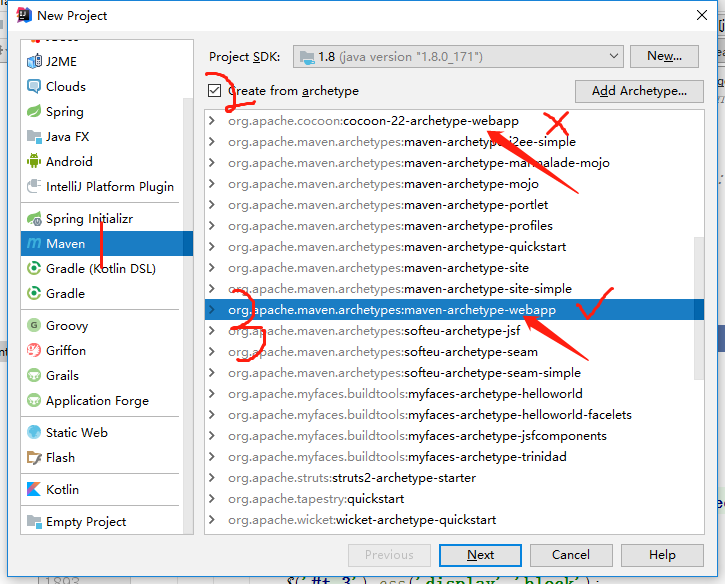This screenshot has width=725, height=584.
Task: Click the Gradle project icon
Action: [34, 293]
